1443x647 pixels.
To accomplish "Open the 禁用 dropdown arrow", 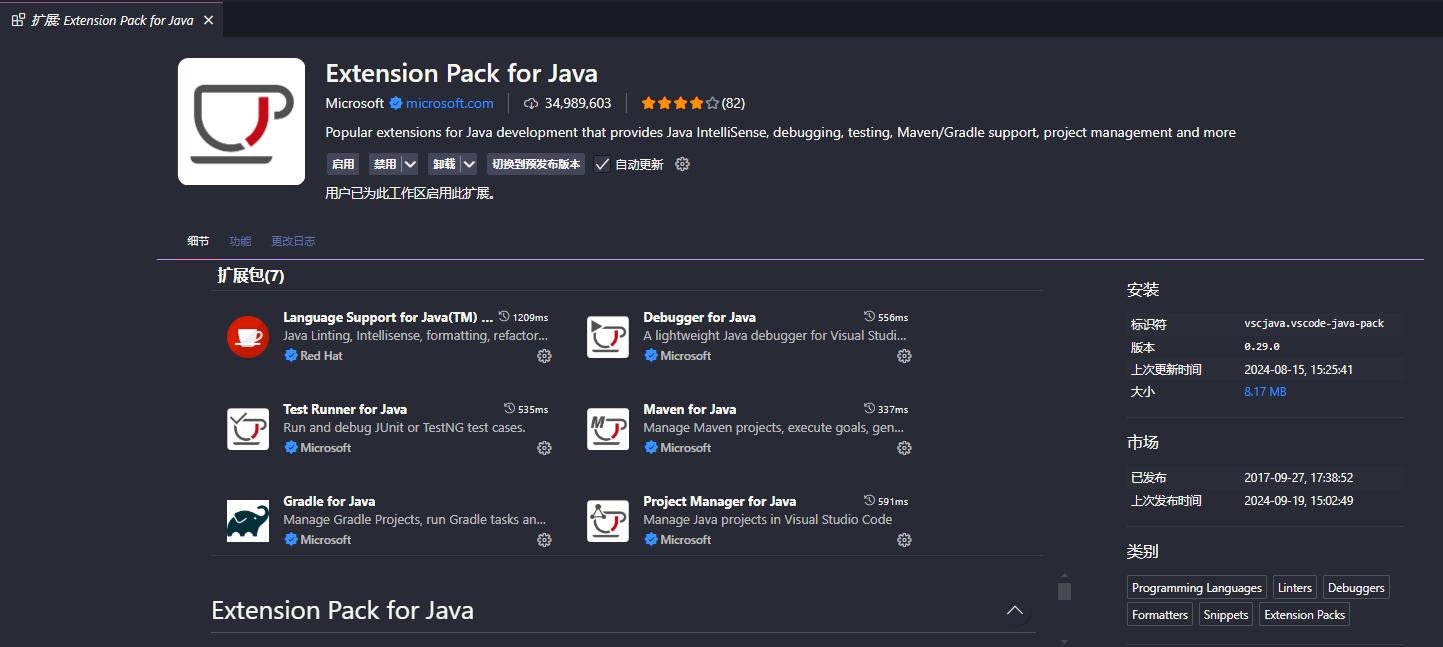I will tap(410, 164).
